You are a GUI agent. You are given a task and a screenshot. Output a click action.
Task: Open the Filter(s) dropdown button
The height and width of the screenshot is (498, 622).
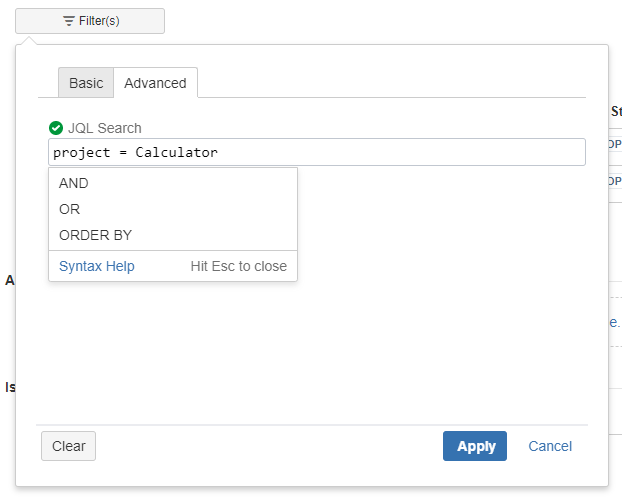90,21
